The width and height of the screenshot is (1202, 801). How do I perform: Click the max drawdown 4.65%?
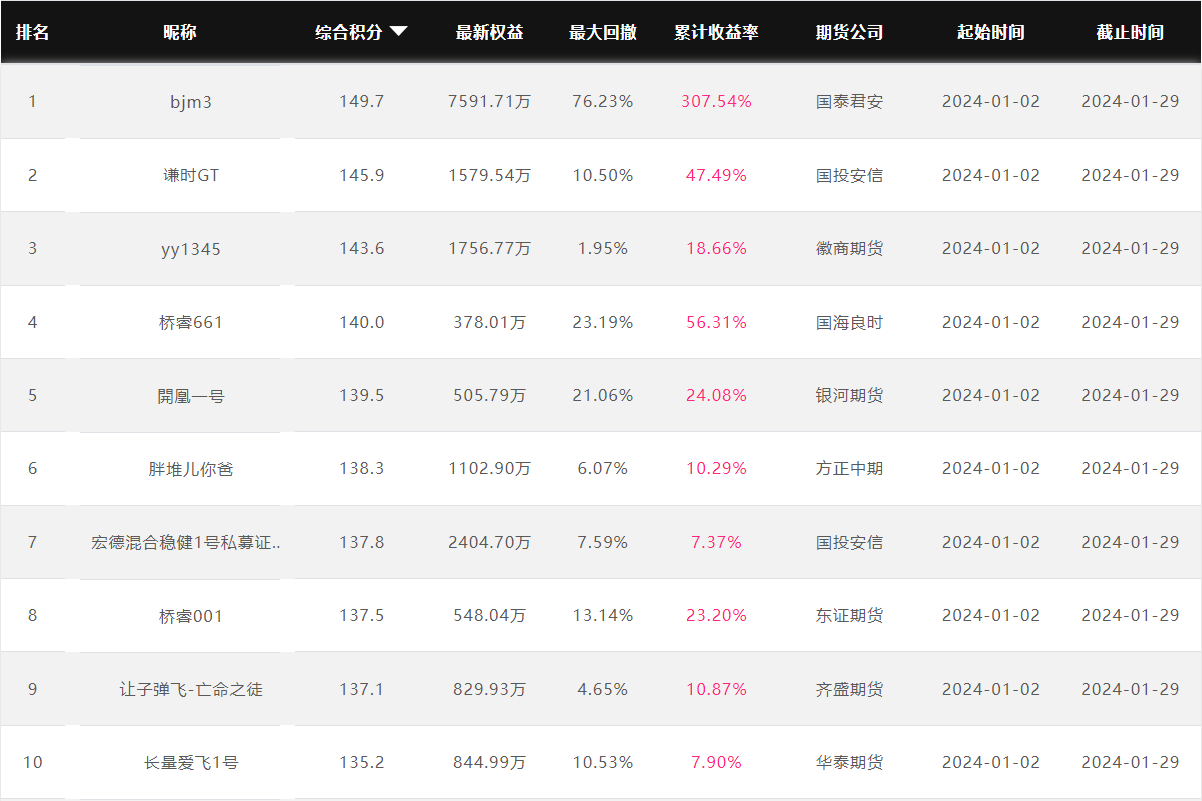[603, 689]
